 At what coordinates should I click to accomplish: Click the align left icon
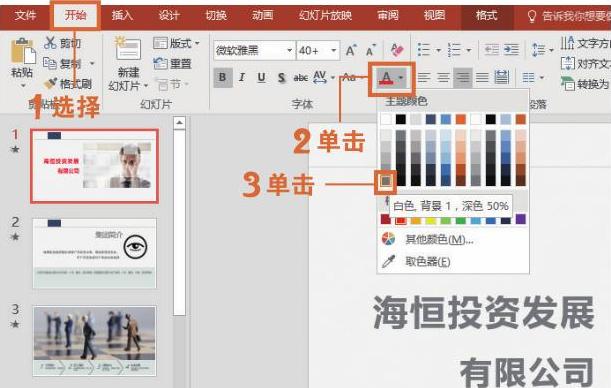[424, 78]
